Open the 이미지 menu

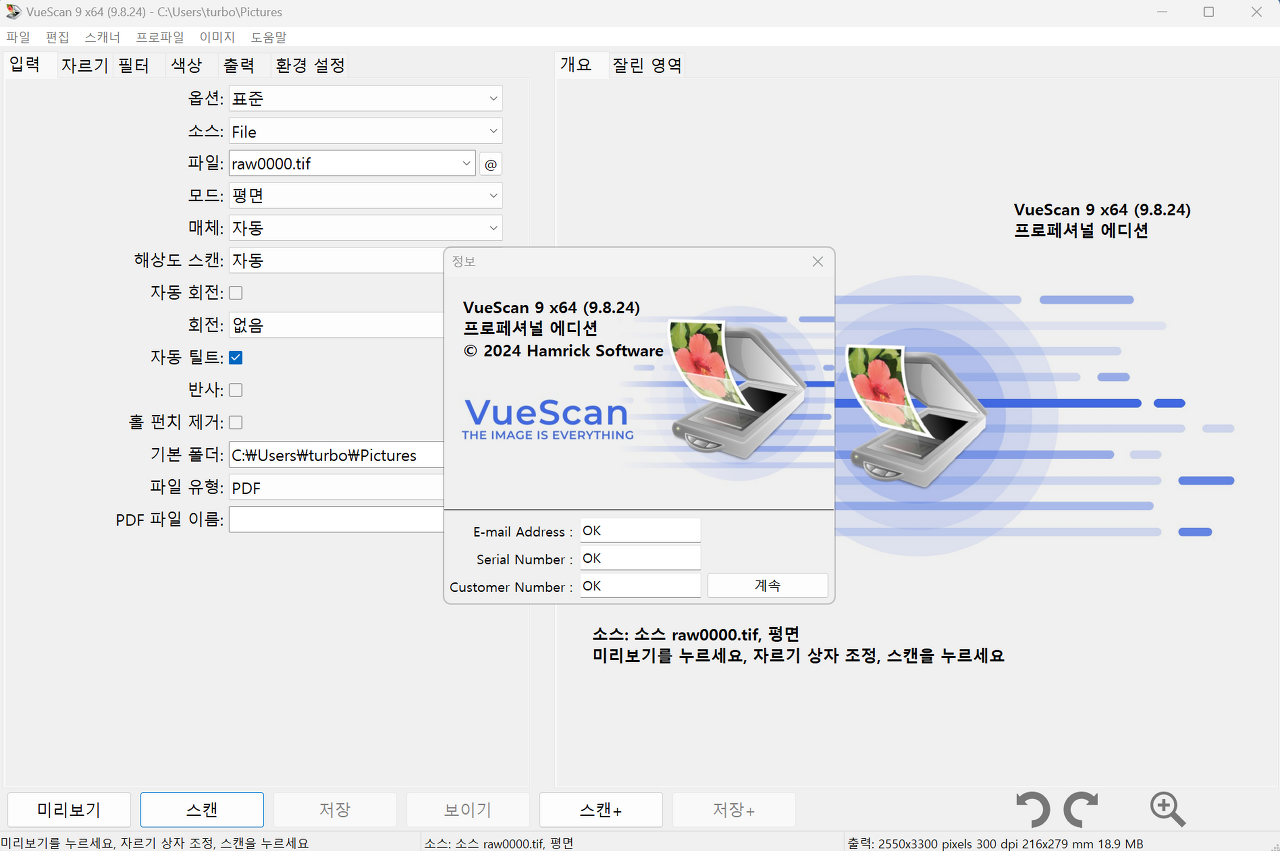pyautogui.click(x=217, y=37)
